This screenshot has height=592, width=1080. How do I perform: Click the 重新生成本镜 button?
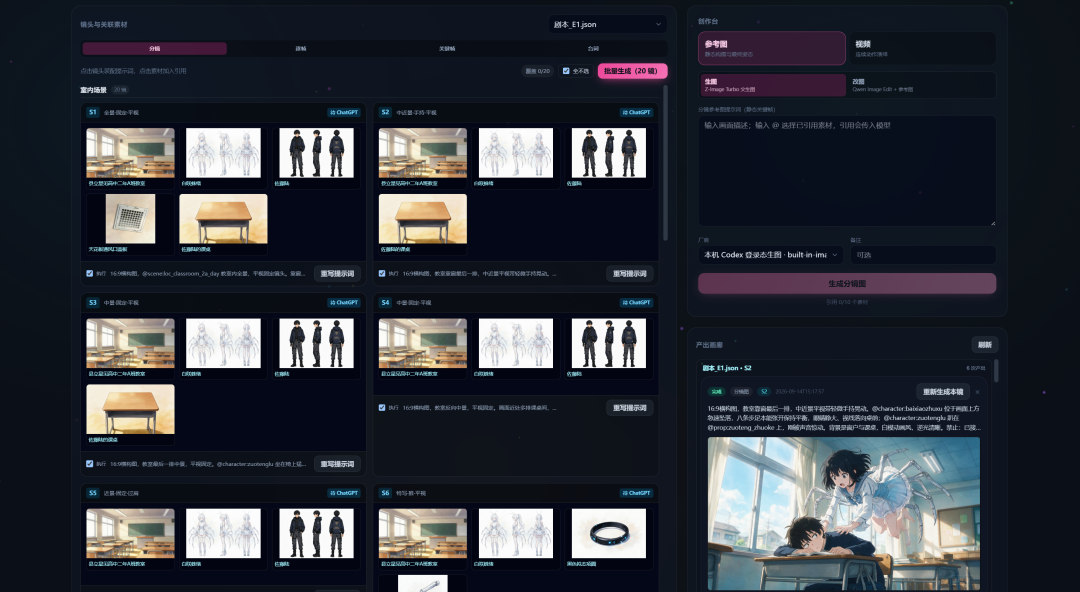click(943, 391)
